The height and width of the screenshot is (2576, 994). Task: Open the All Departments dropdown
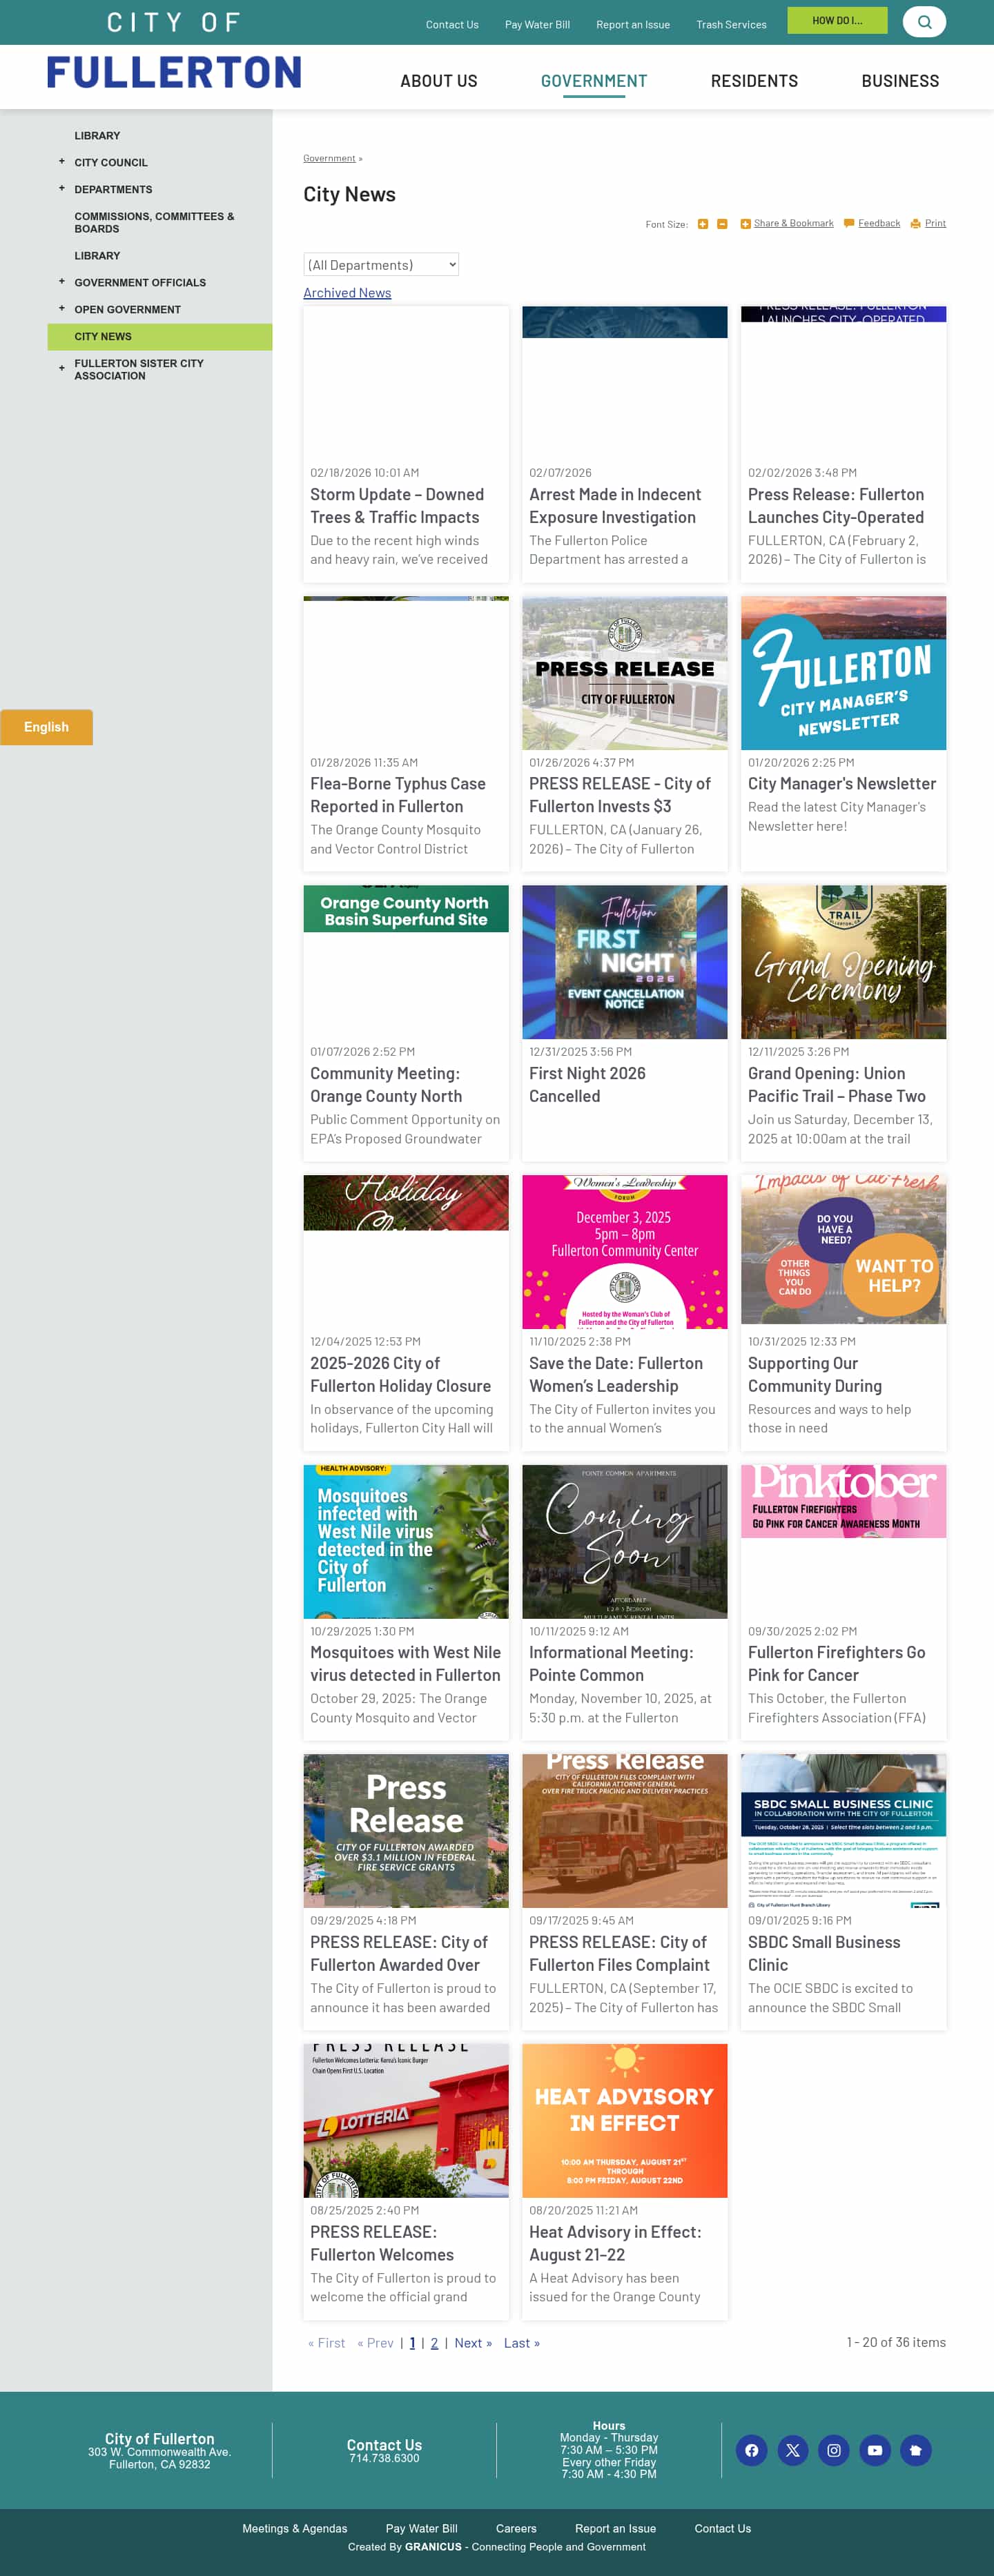pyautogui.click(x=381, y=264)
